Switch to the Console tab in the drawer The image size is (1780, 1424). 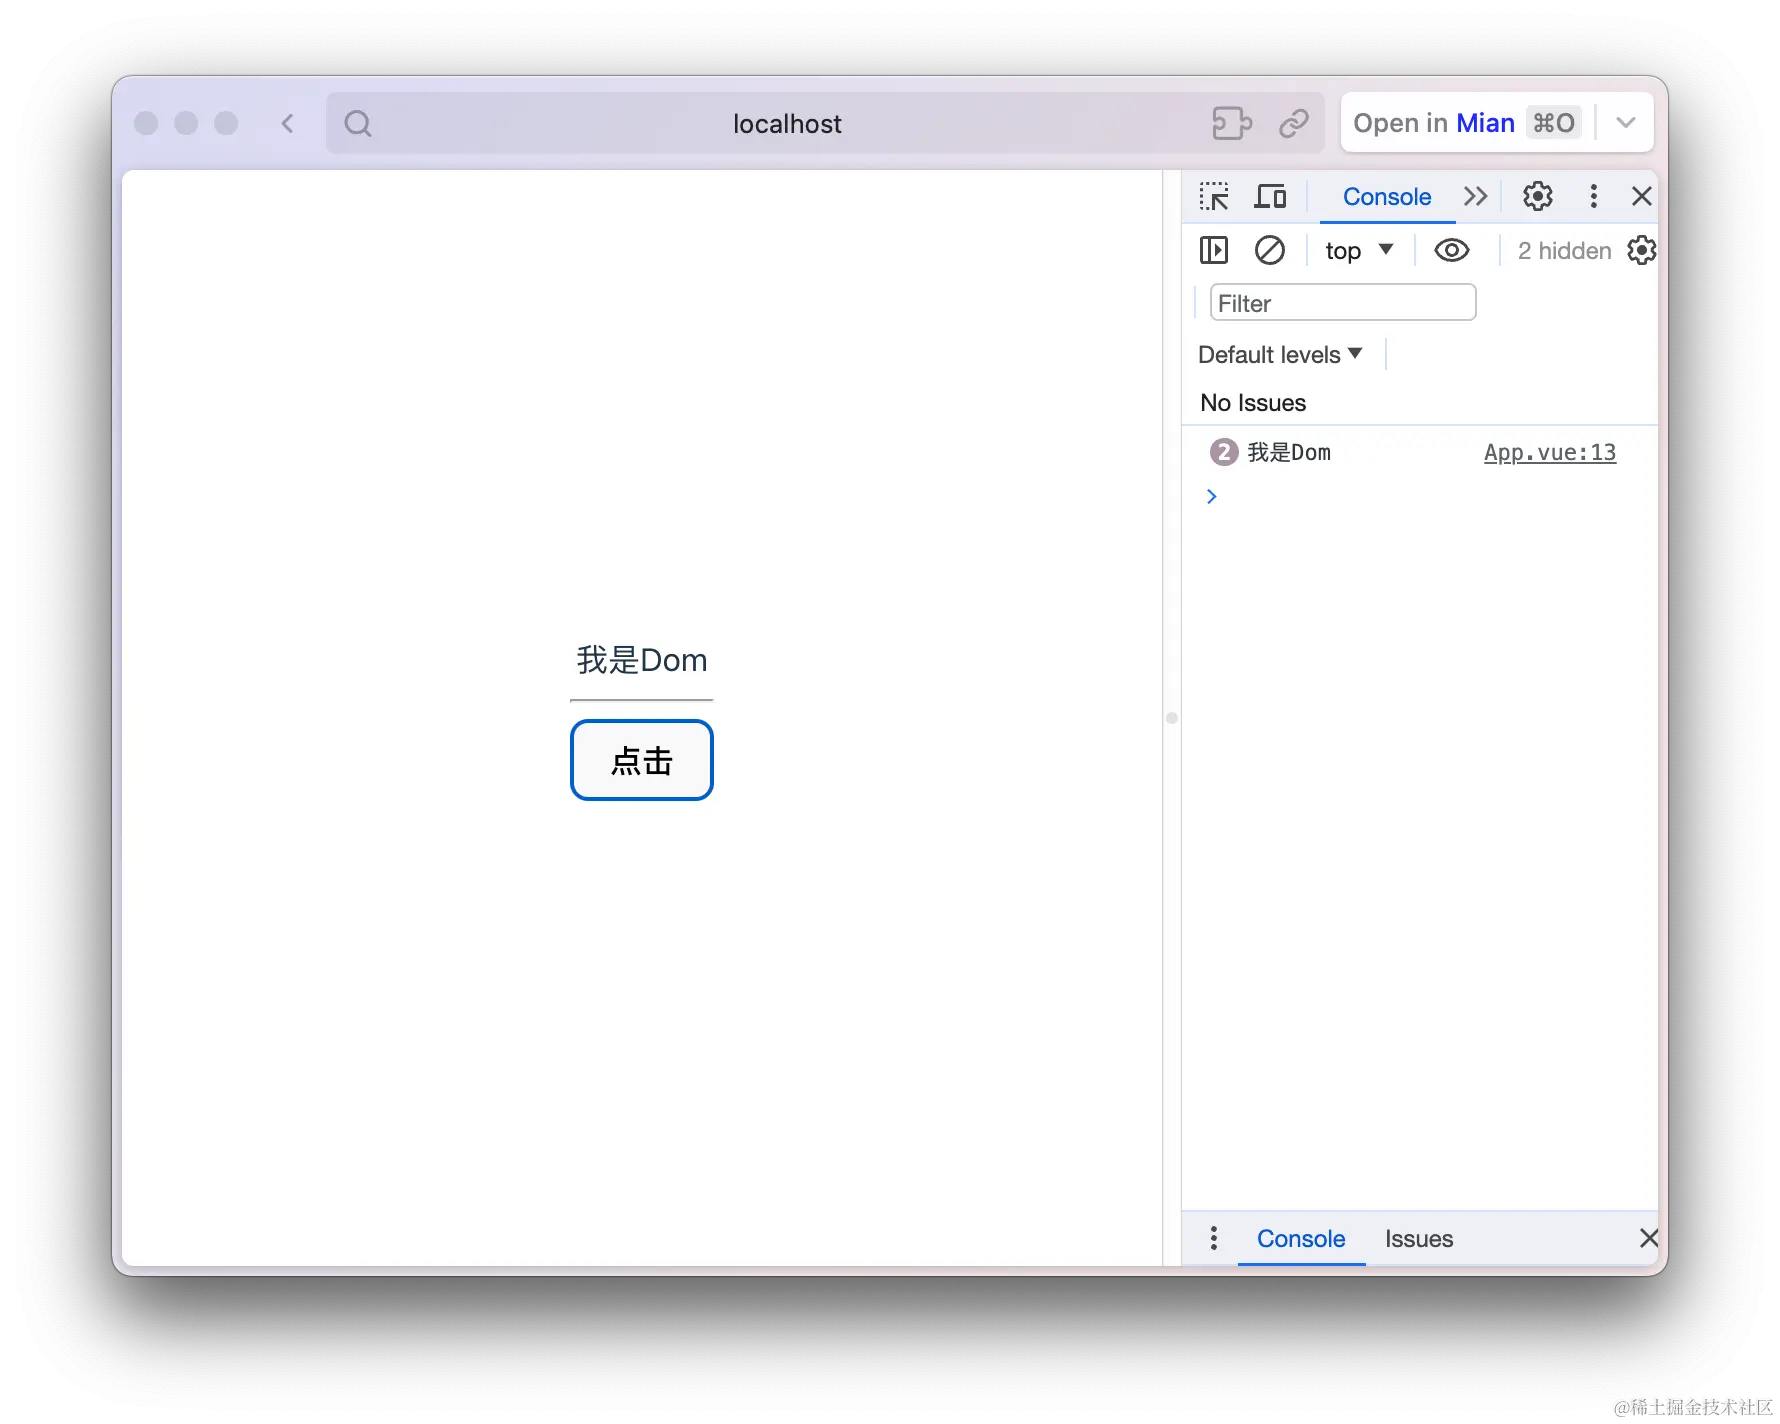tap(1301, 1238)
